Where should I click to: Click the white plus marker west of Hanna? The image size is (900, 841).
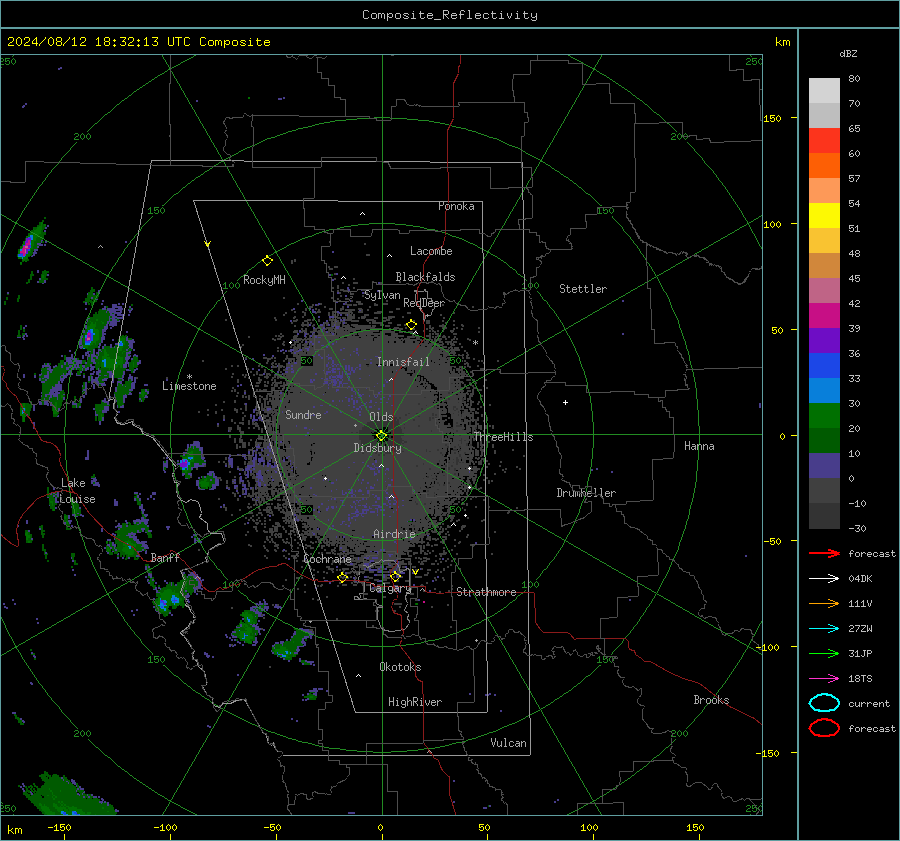tap(565, 402)
